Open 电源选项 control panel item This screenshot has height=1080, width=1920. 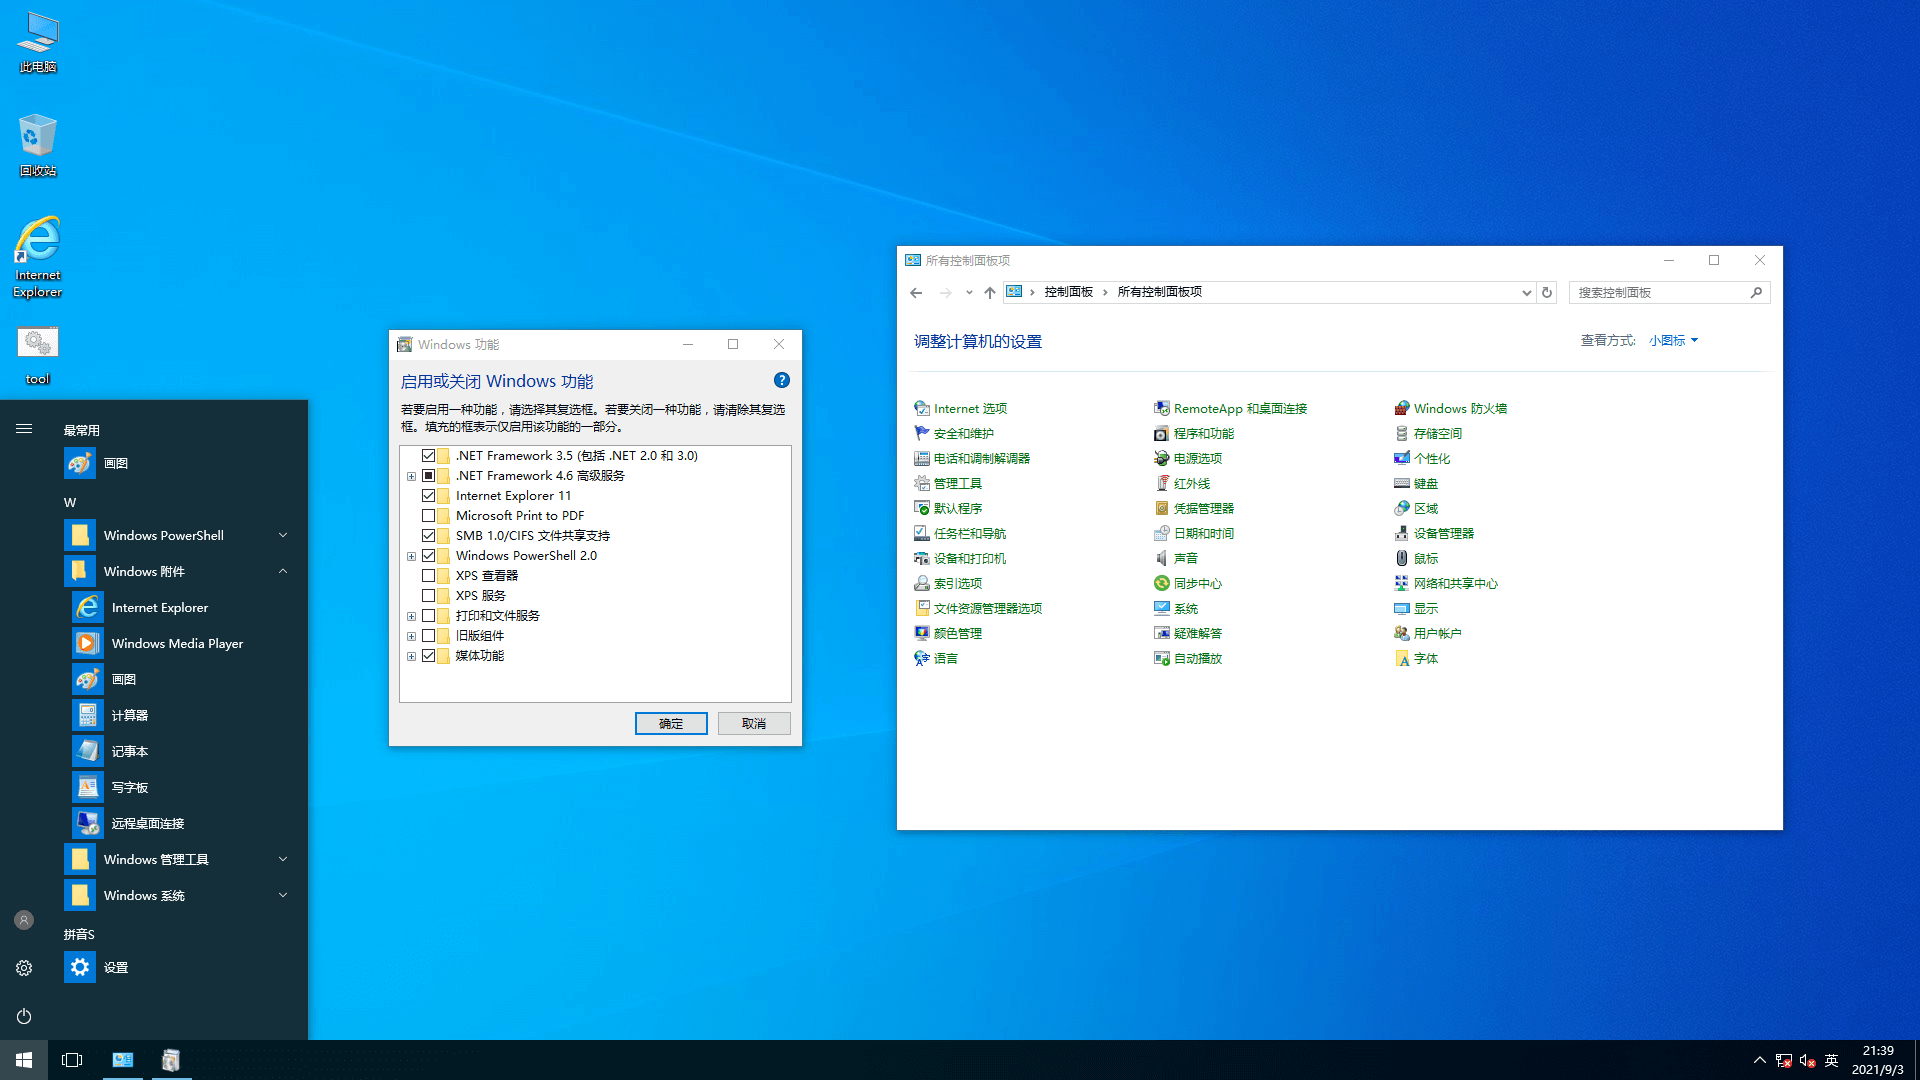point(1197,458)
